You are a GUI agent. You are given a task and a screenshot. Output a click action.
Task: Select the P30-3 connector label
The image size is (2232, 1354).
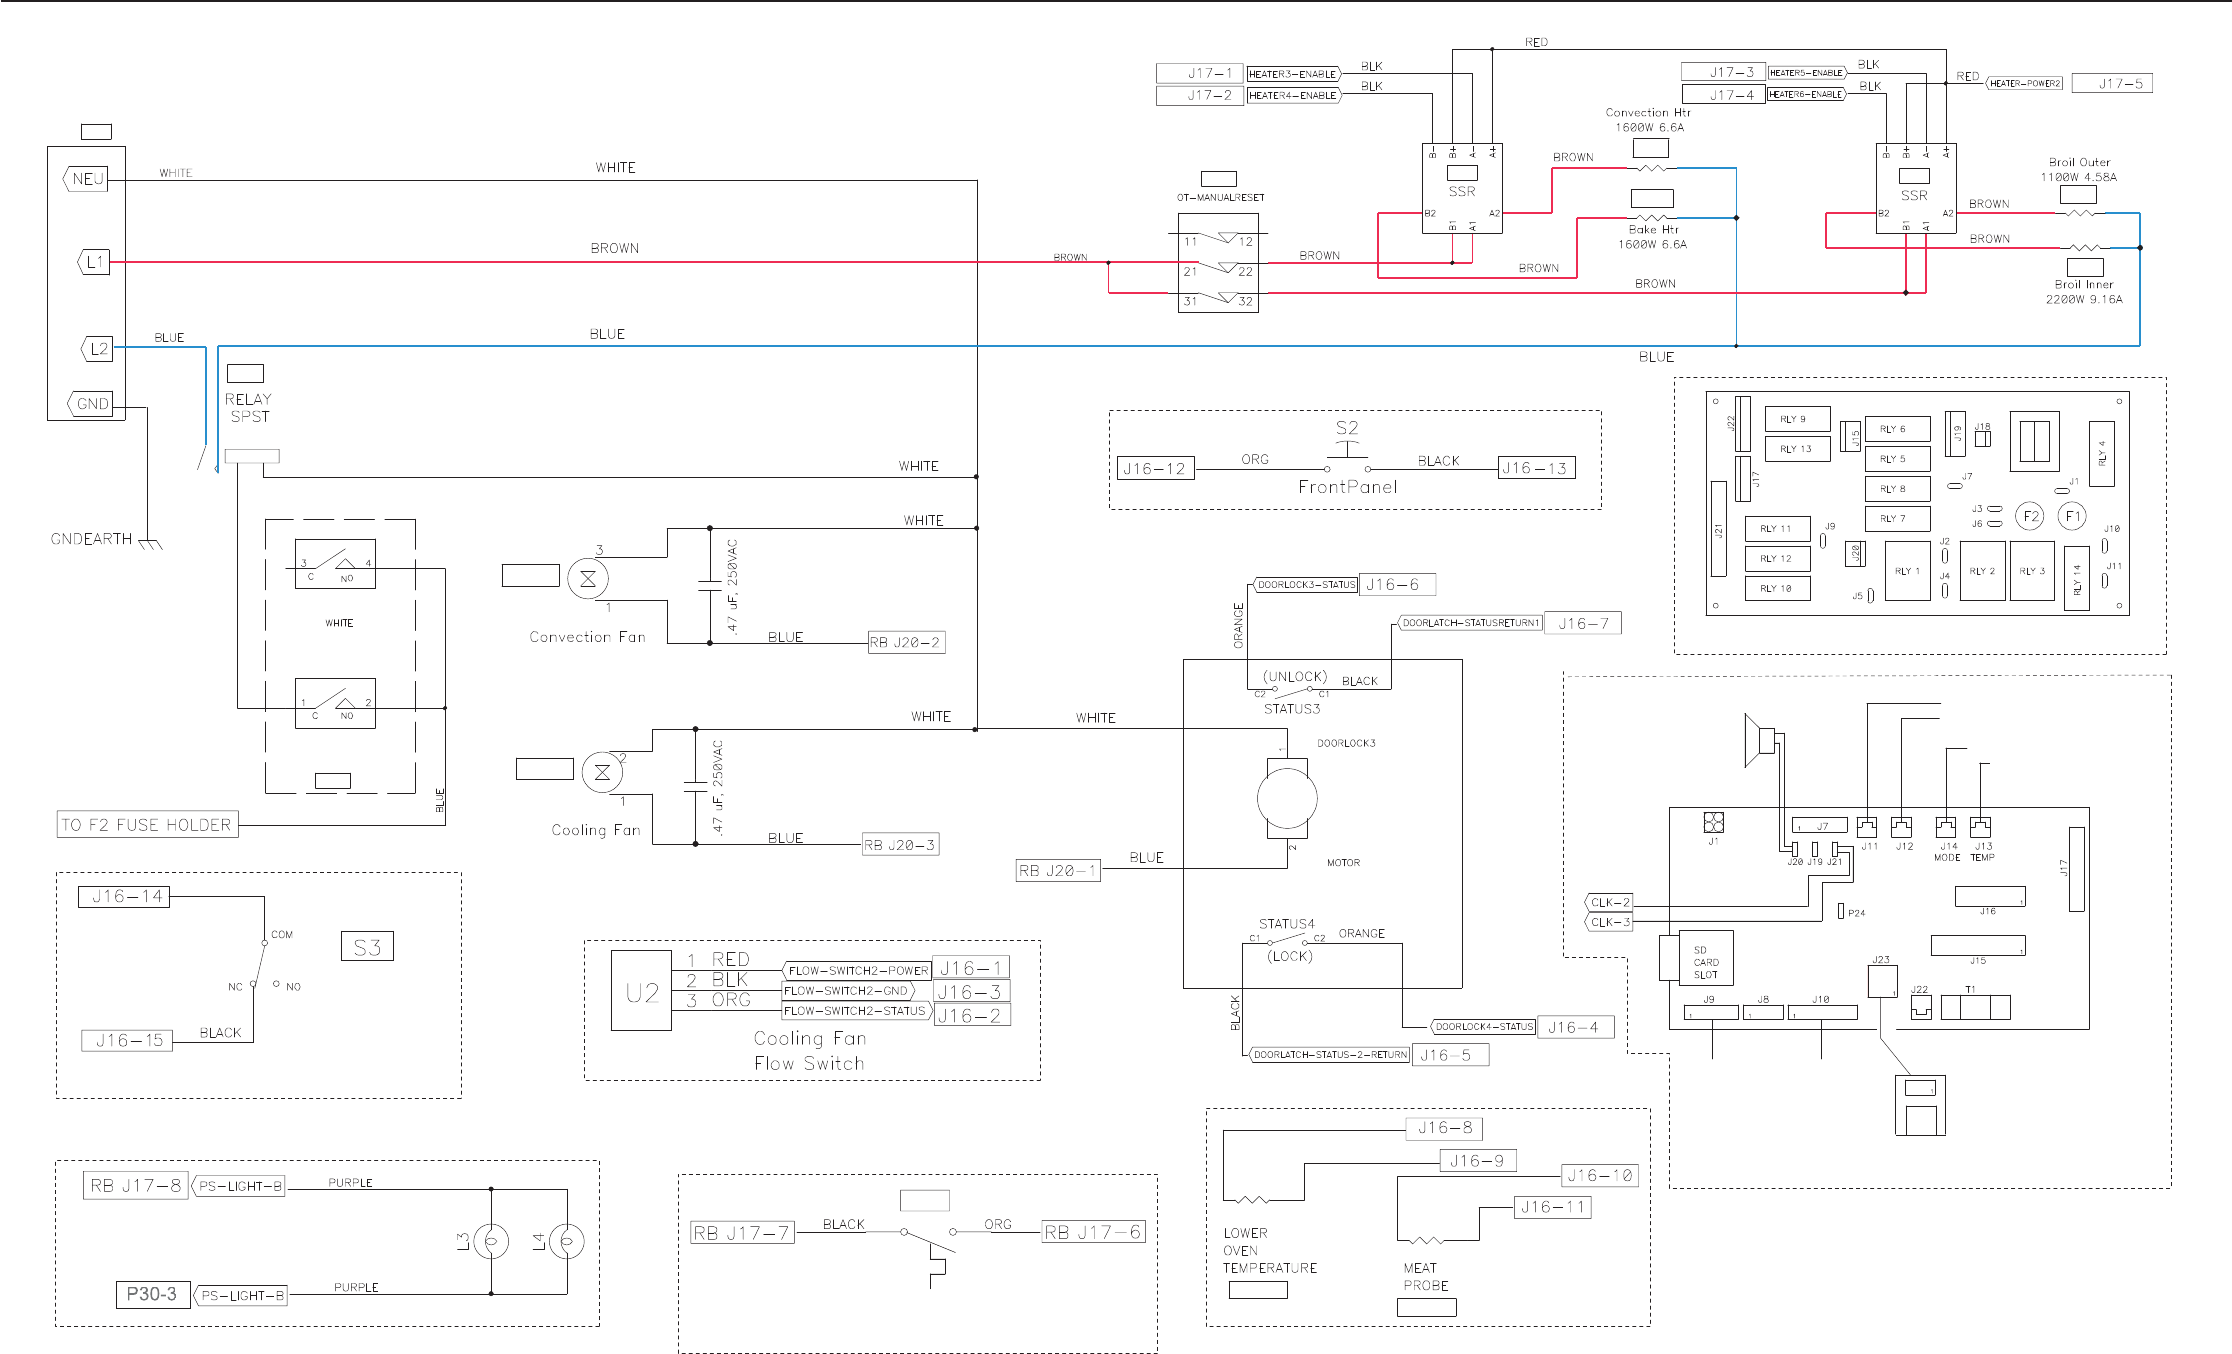(x=151, y=1294)
